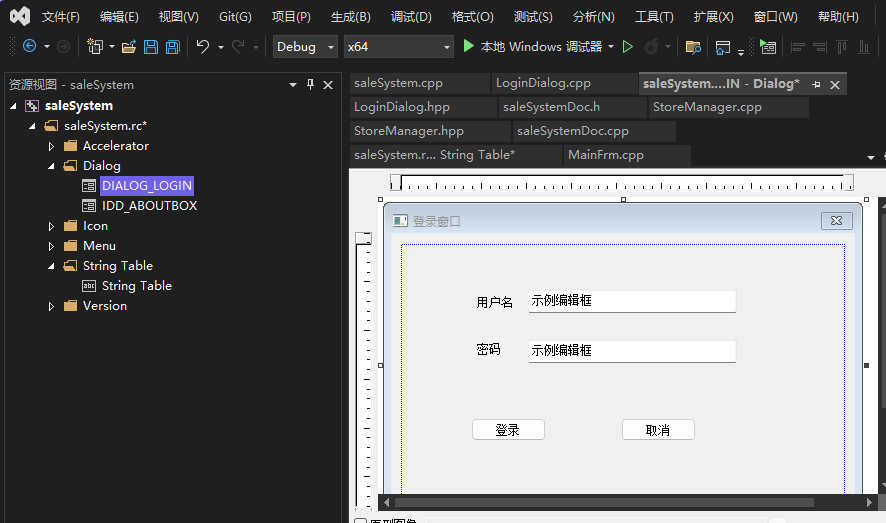The height and width of the screenshot is (523, 886).
Task: Collapse the String Table folder
Action: [51, 266]
